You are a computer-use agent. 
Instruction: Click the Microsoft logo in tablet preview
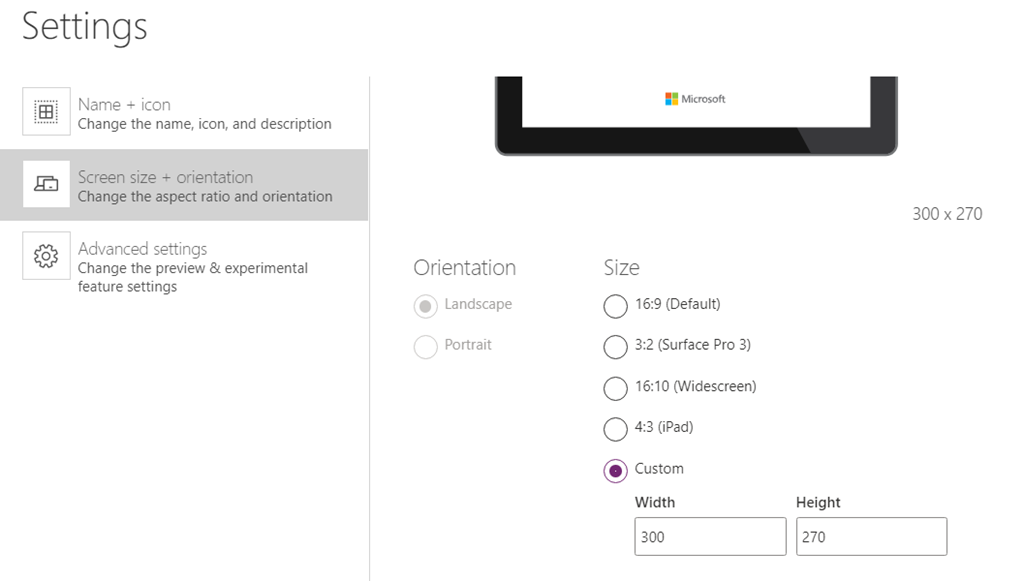tap(696, 99)
